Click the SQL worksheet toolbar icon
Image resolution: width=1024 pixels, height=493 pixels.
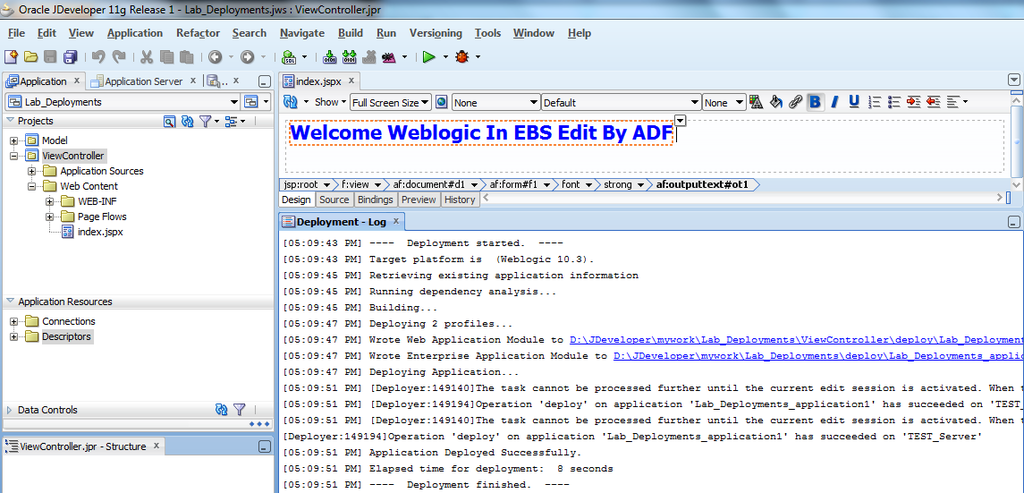tap(289, 57)
